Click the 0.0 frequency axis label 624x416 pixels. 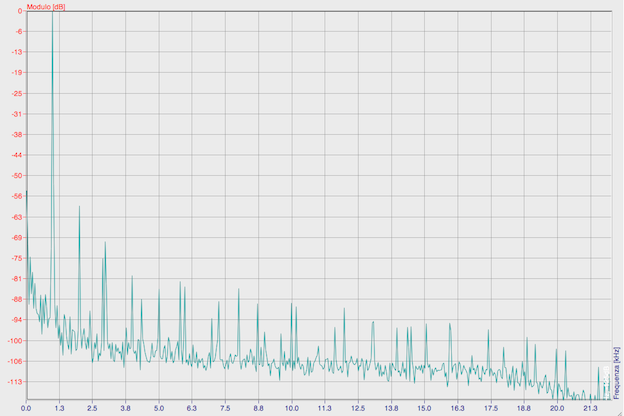[26, 408]
